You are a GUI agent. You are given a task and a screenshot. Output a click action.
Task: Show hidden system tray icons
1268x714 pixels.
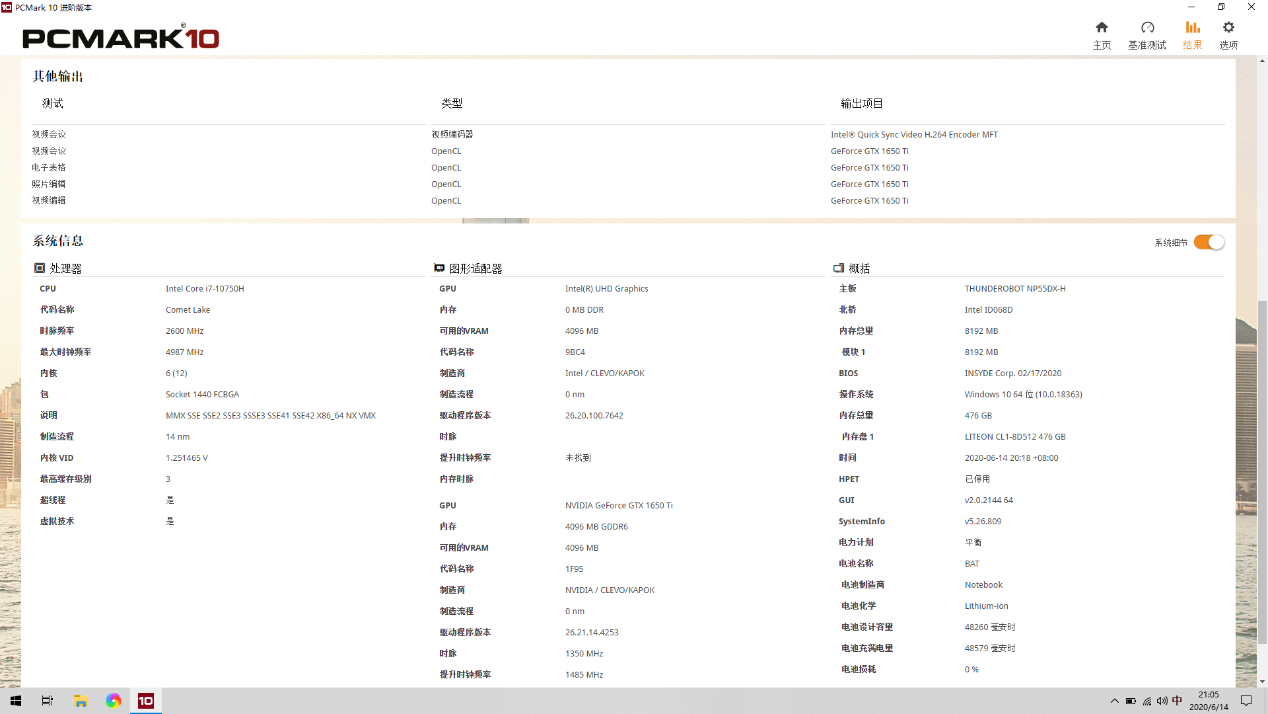[x=1115, y=700]
